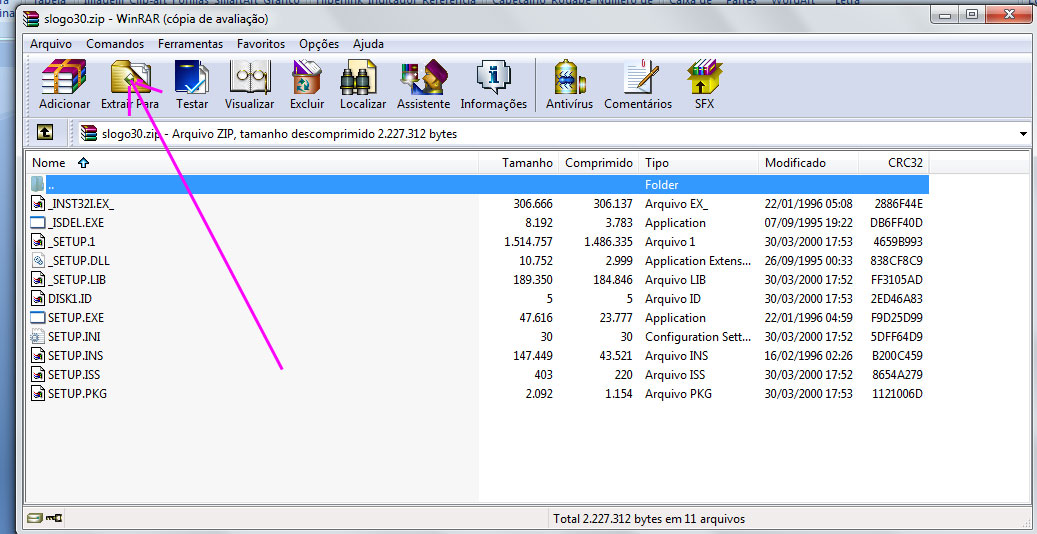Select the _SETUP.1 file name
This screenshot has height=534, width=1037.
click(71, 242)
